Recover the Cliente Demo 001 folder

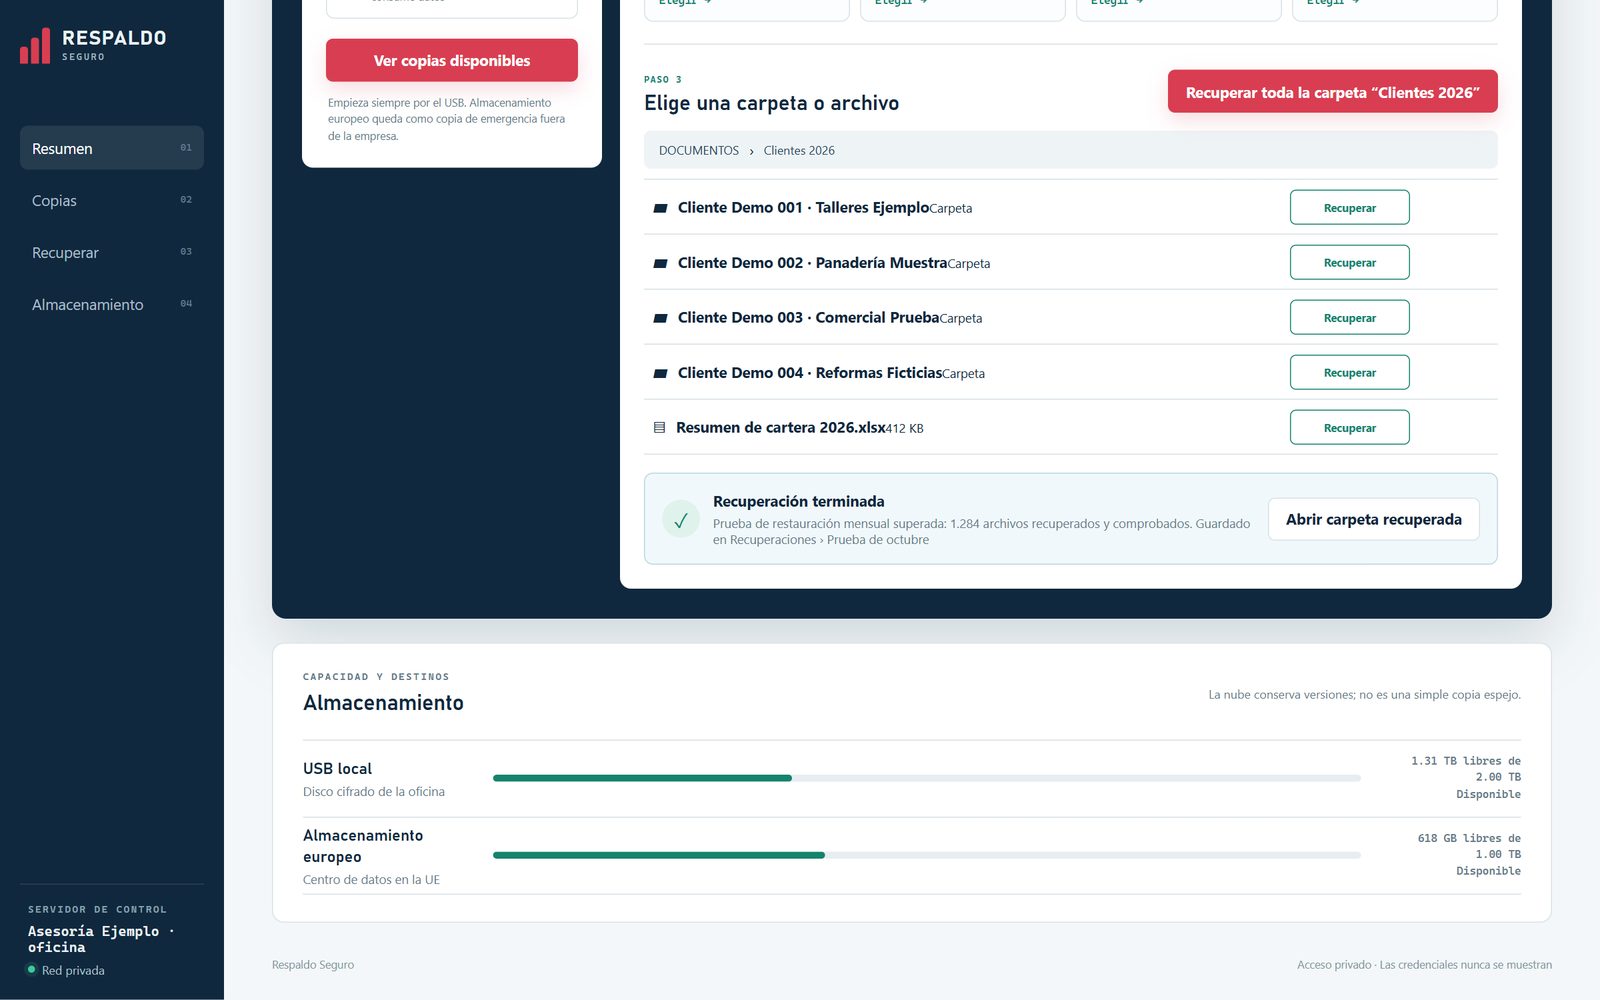pos(1350,208)
